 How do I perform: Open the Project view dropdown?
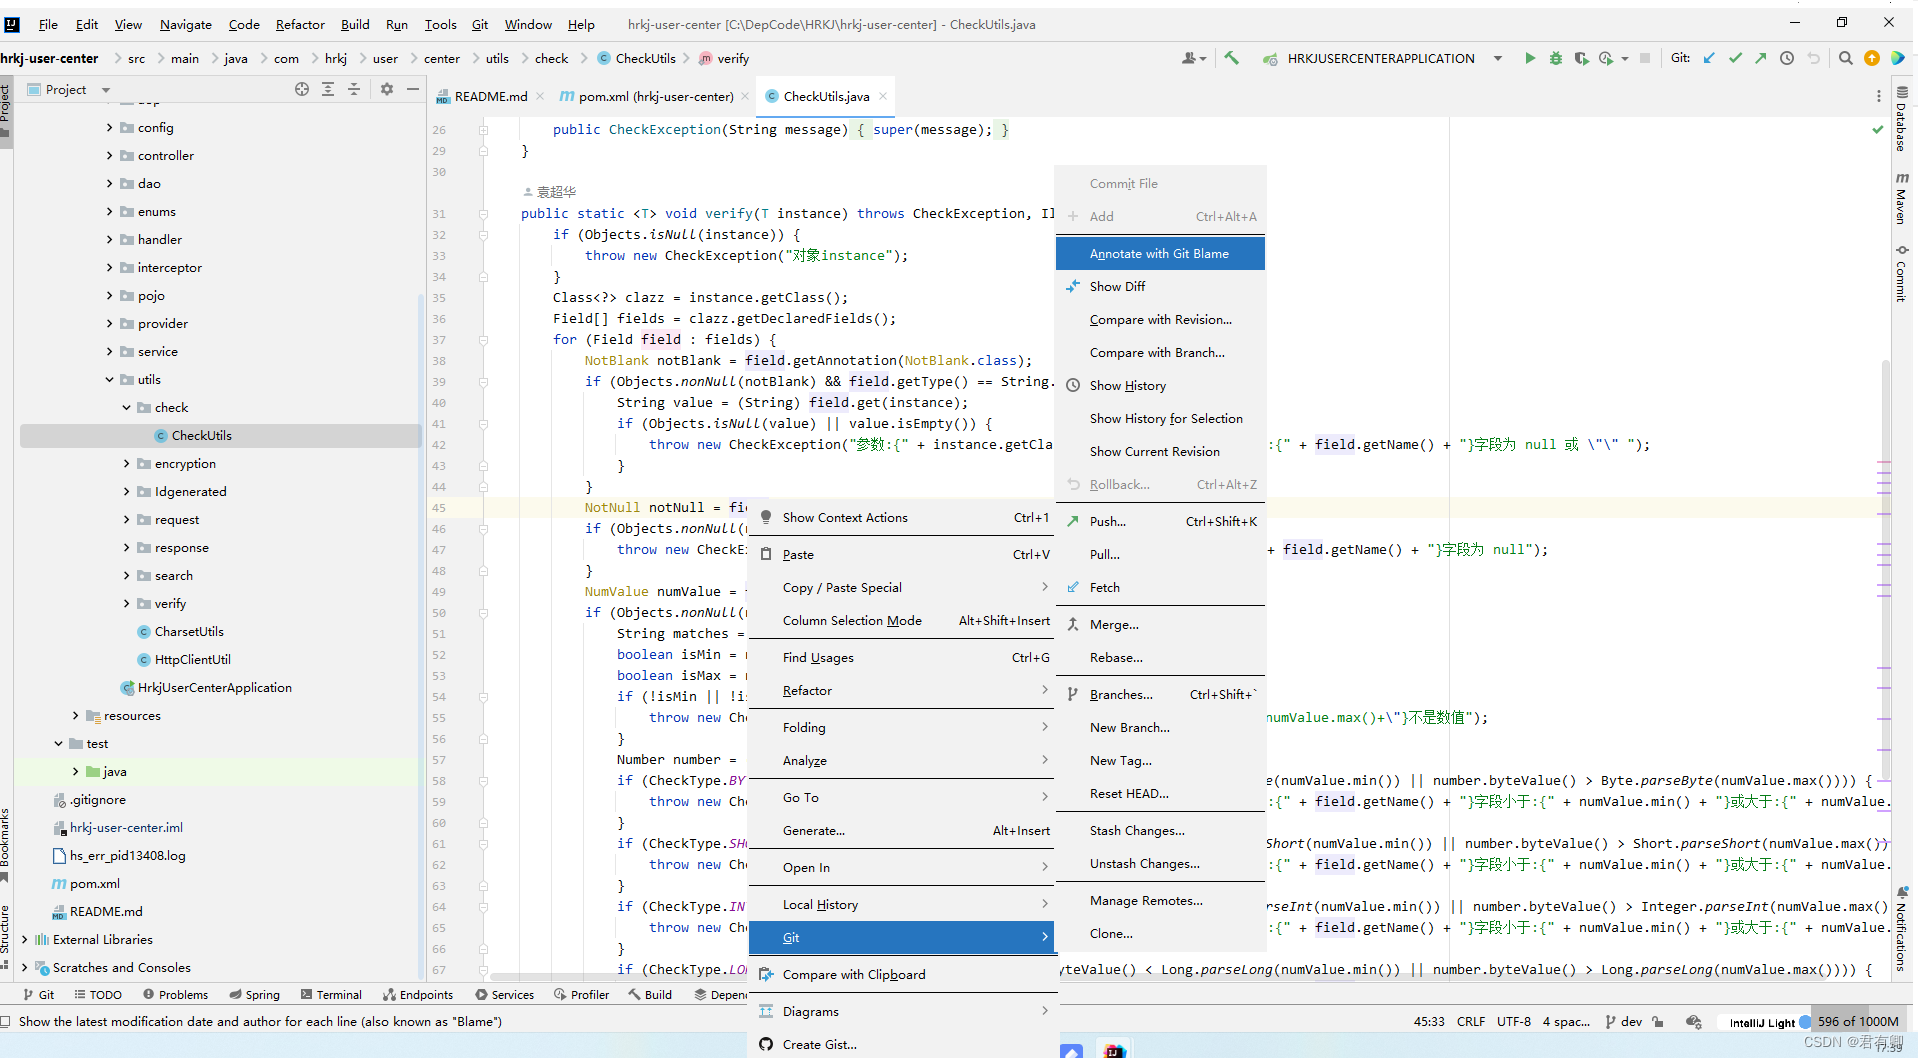[106, 90]
